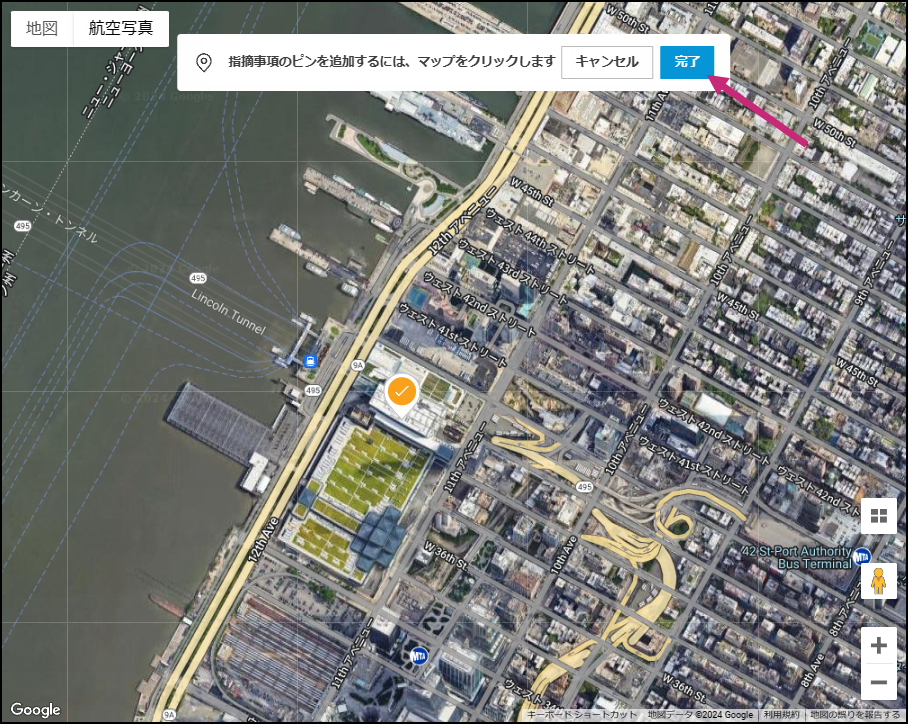
Task: Click the Lincoln Tunnel label
Action: tap(228, 312)
